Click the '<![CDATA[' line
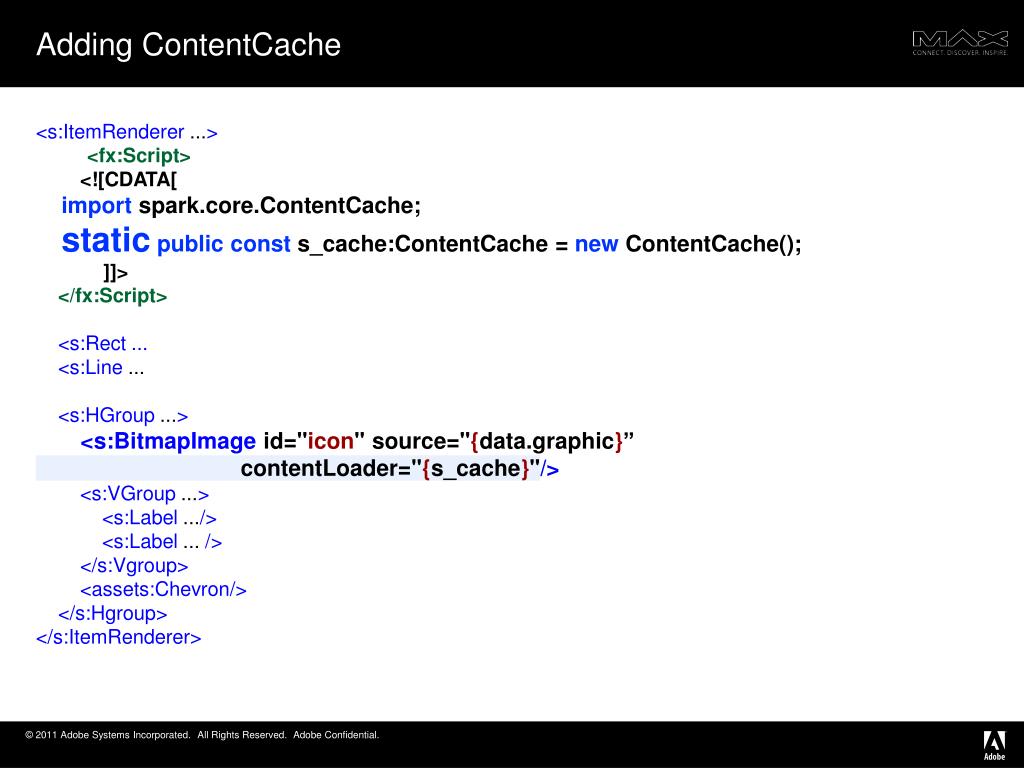The width and height of the screenshot is (1024, 768). [x=129, y=180]
